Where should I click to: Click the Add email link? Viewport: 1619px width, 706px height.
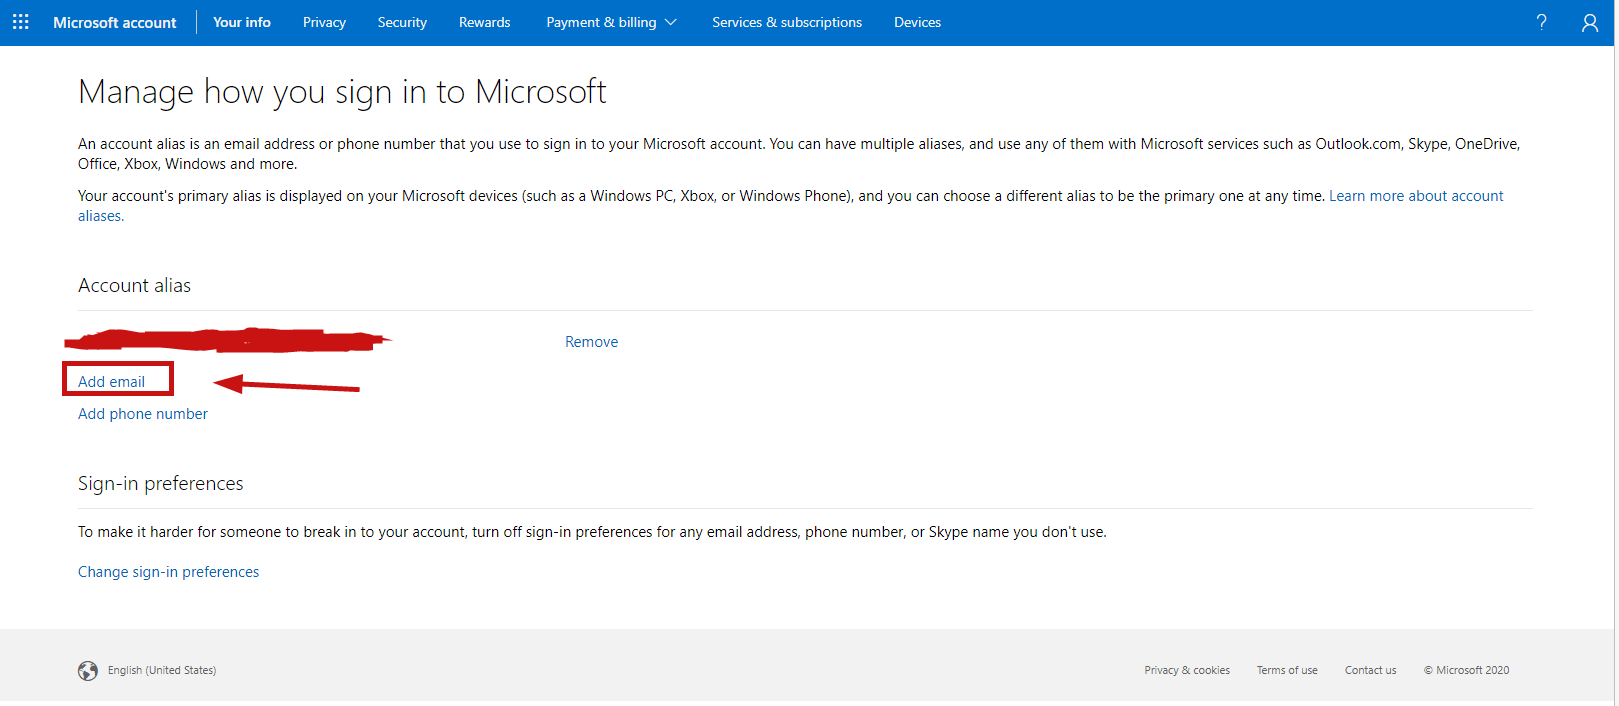pyautogui.click(x=111, y=382)
